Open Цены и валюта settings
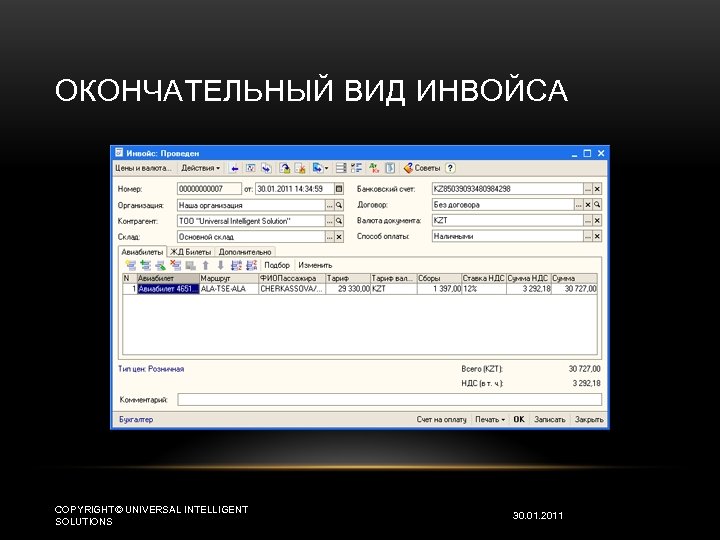720x540 pixels. point(143,169)
